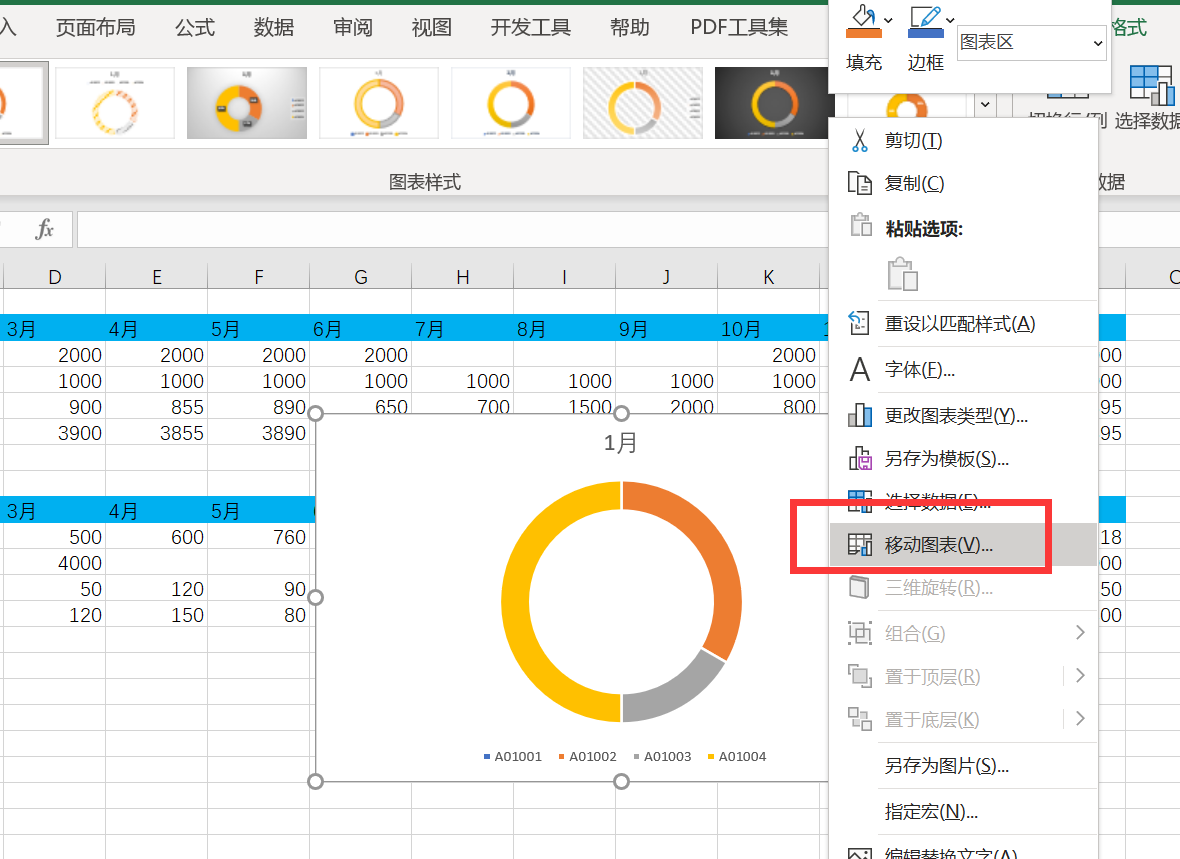Choose 字体(F)... menu entry

[x=963, y=369]
